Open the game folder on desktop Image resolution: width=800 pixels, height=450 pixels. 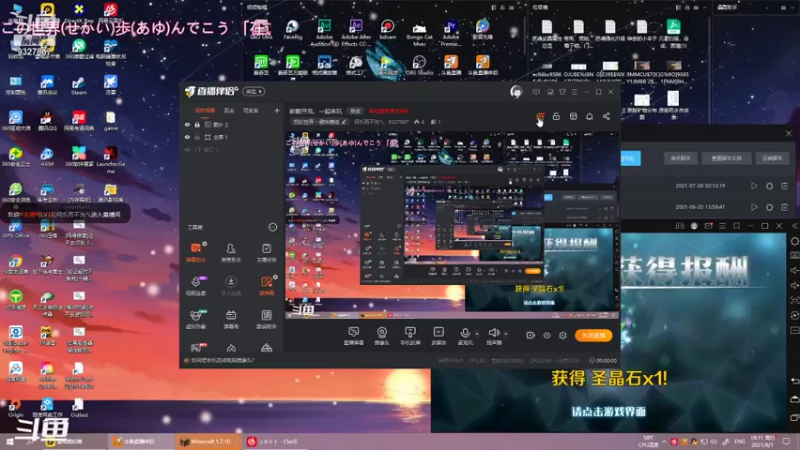[111, 121]
